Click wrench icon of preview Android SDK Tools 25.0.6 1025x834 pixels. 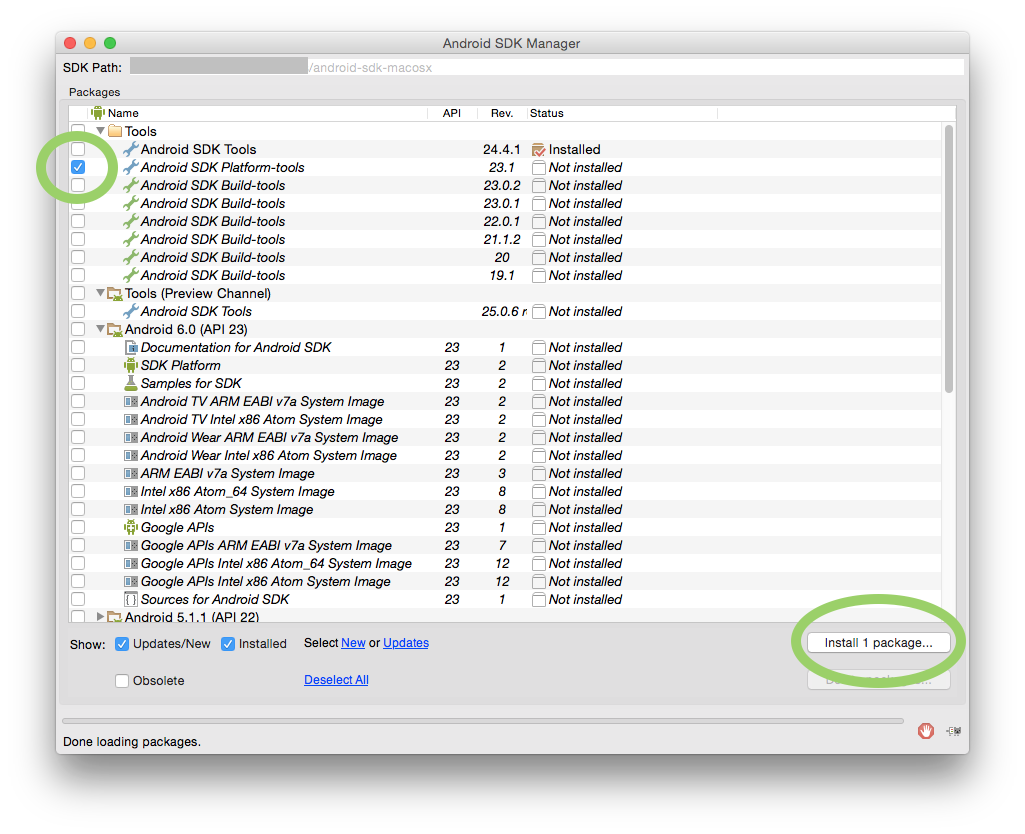[x=131, y=311]
